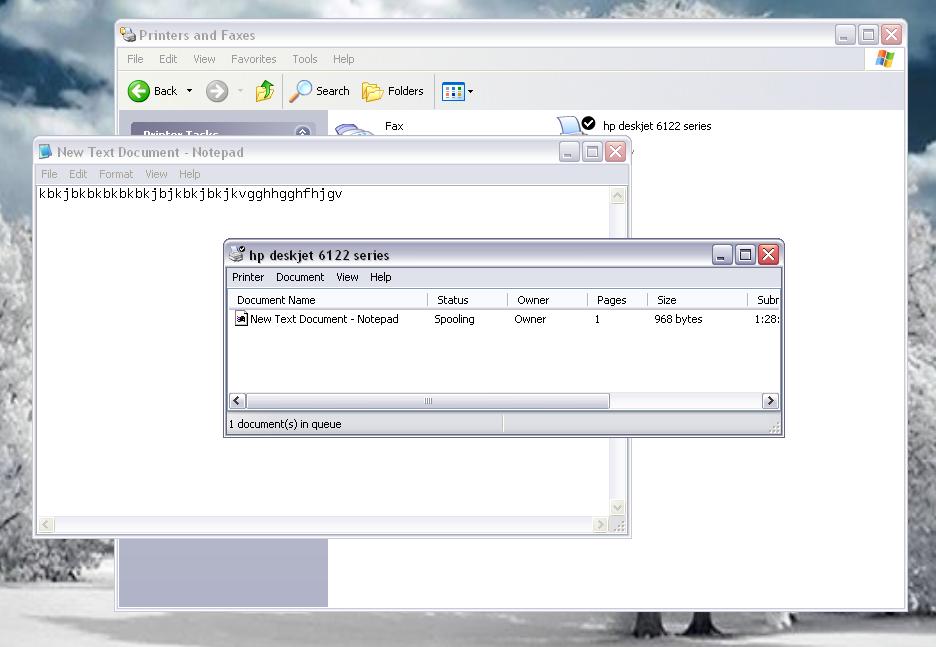Click the Notepad vertical scroll down arrow
The height and width of the screenshot is (647, 936).
tap(618, 508)
